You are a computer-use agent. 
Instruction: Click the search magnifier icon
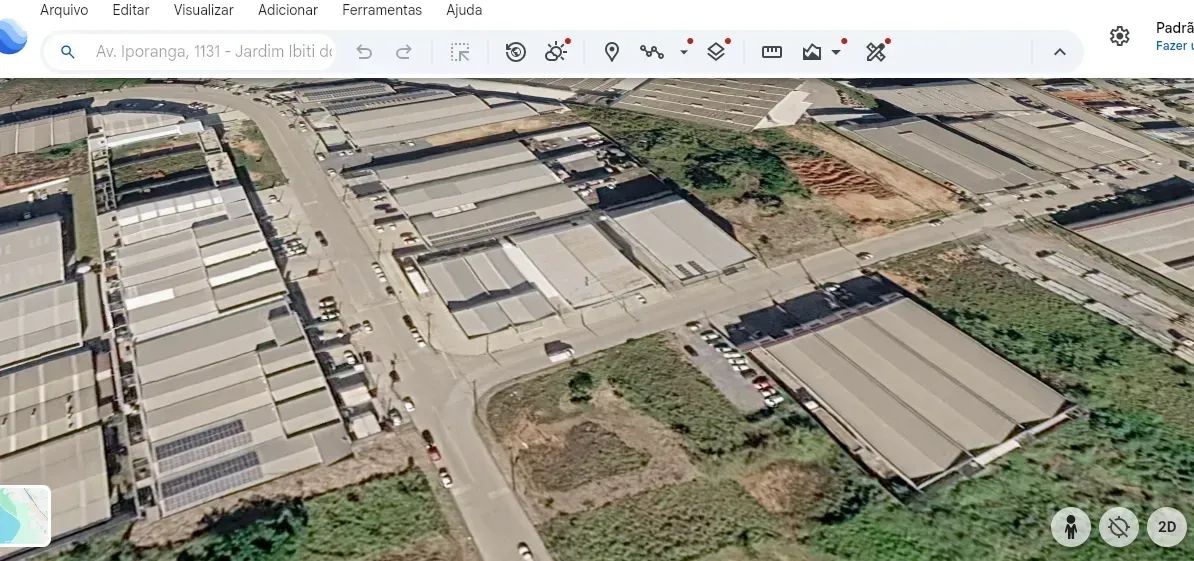tap(68, 52)
